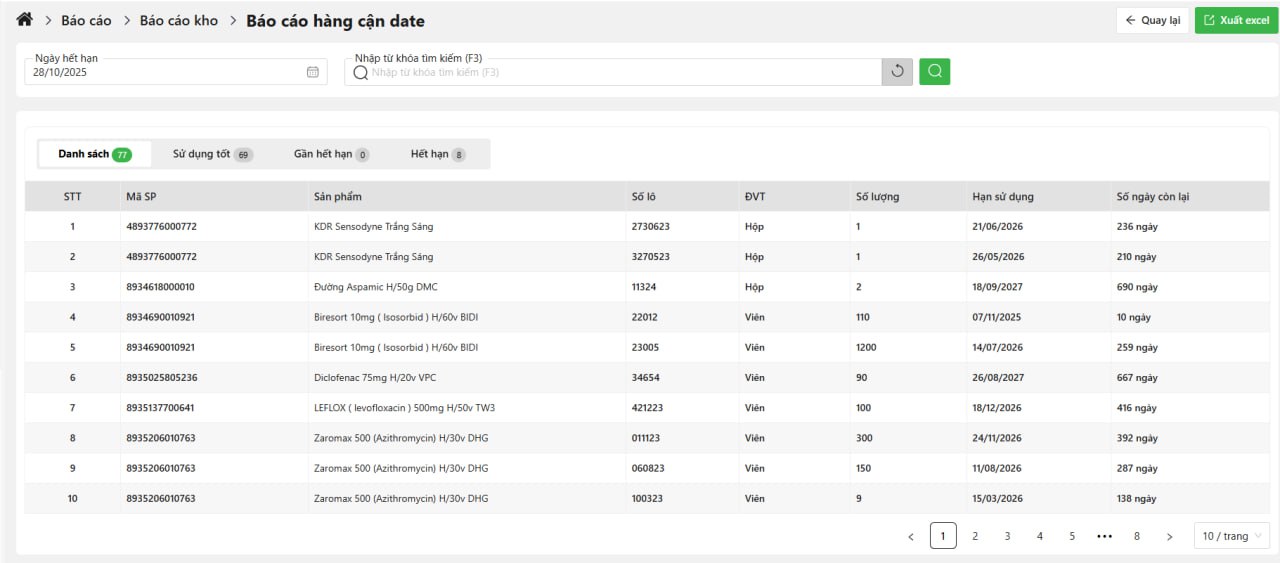Select the Danh sách tab
This screenshot has width=1280, height=563.
[x=94, y=154]
